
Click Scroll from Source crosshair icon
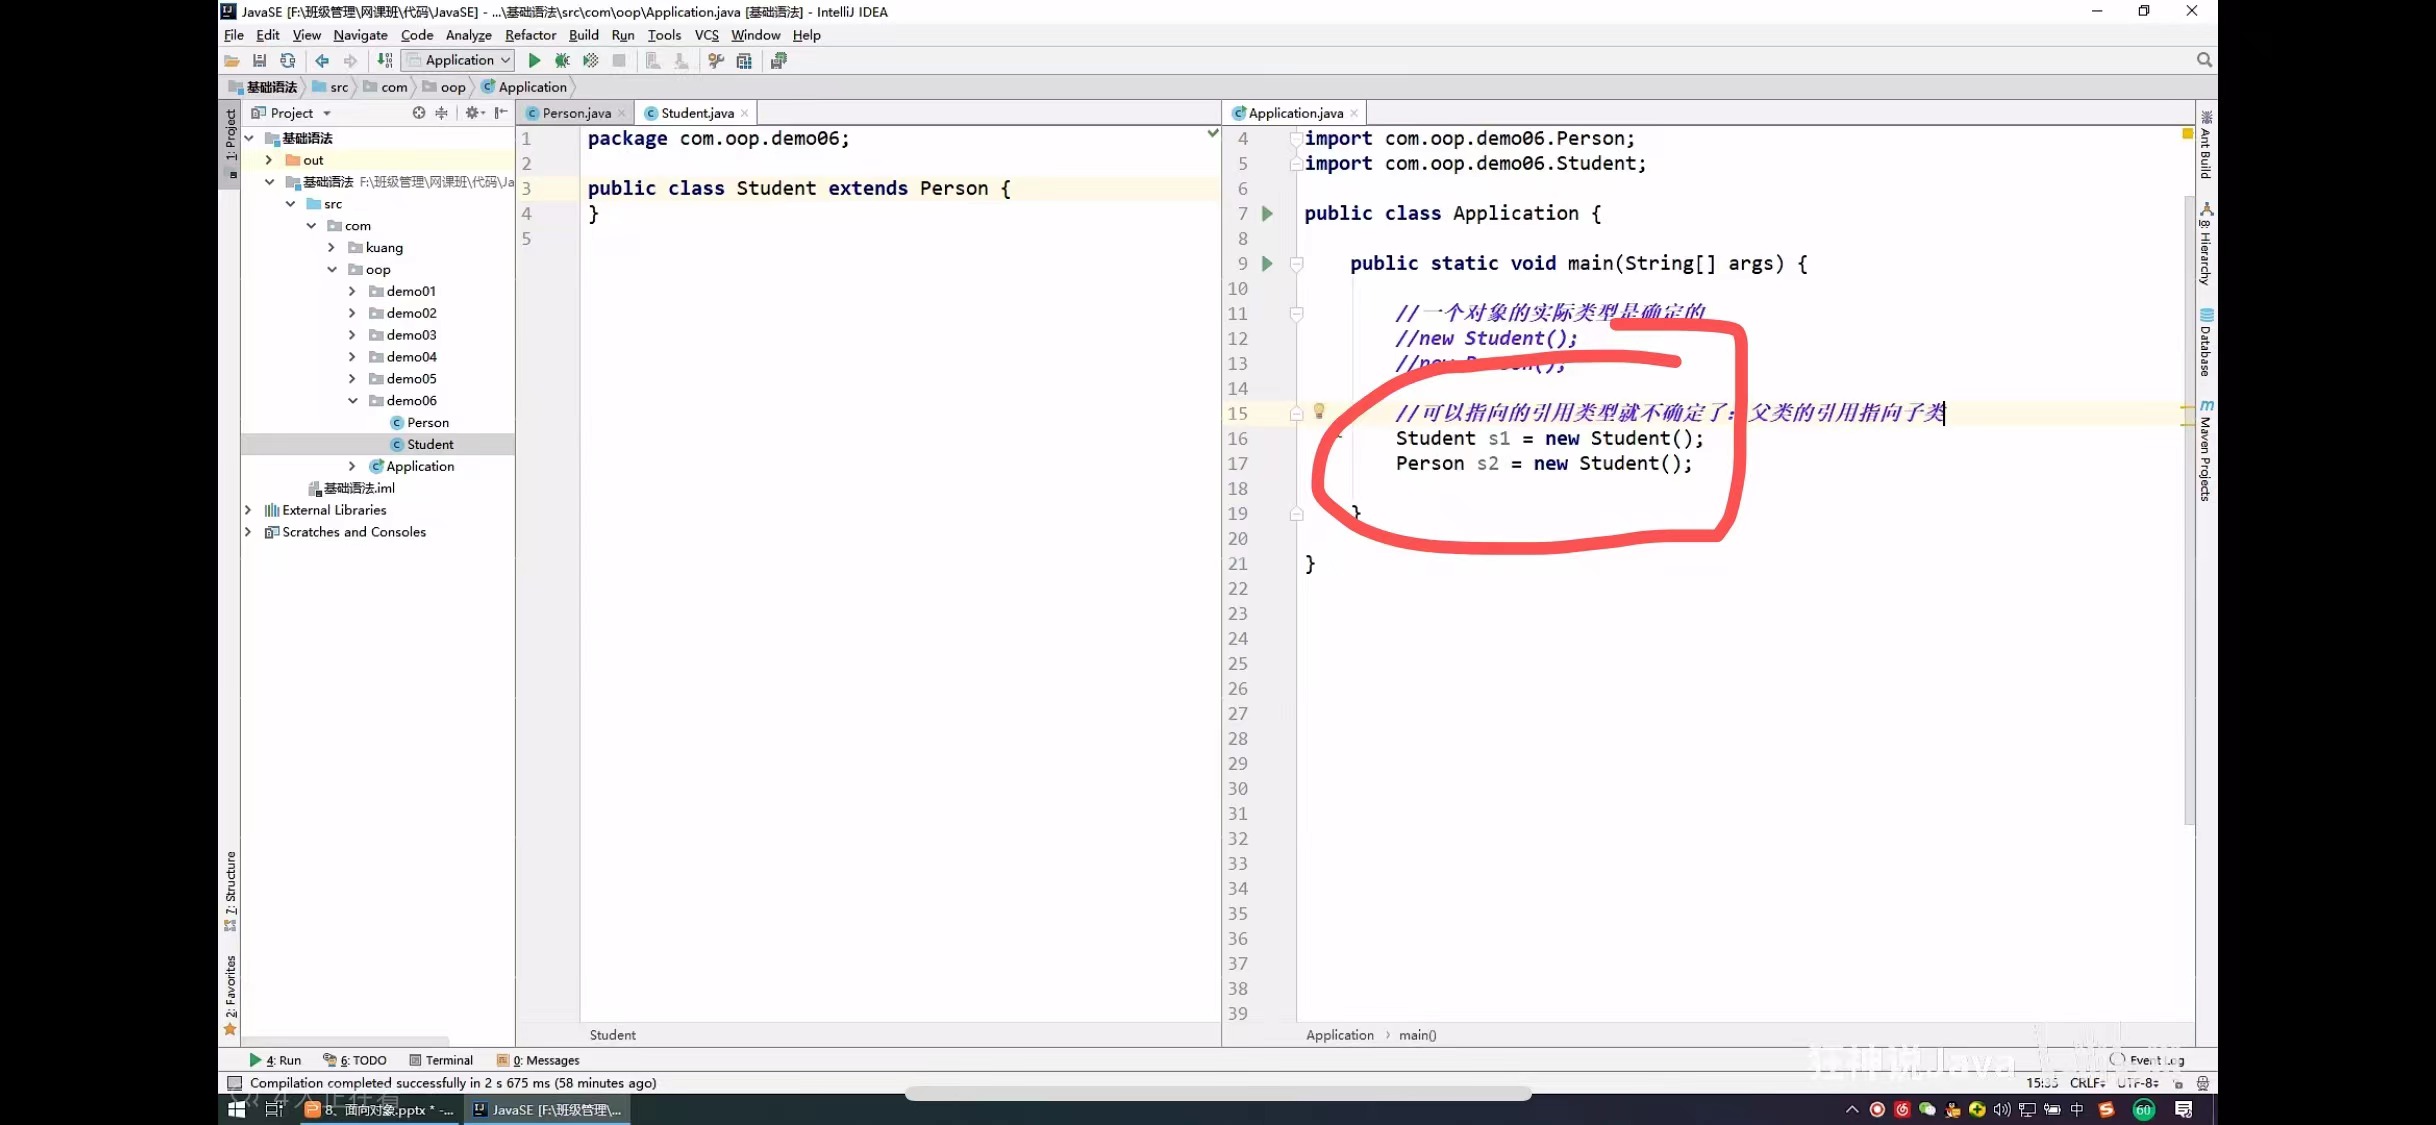tap(418, 113)
